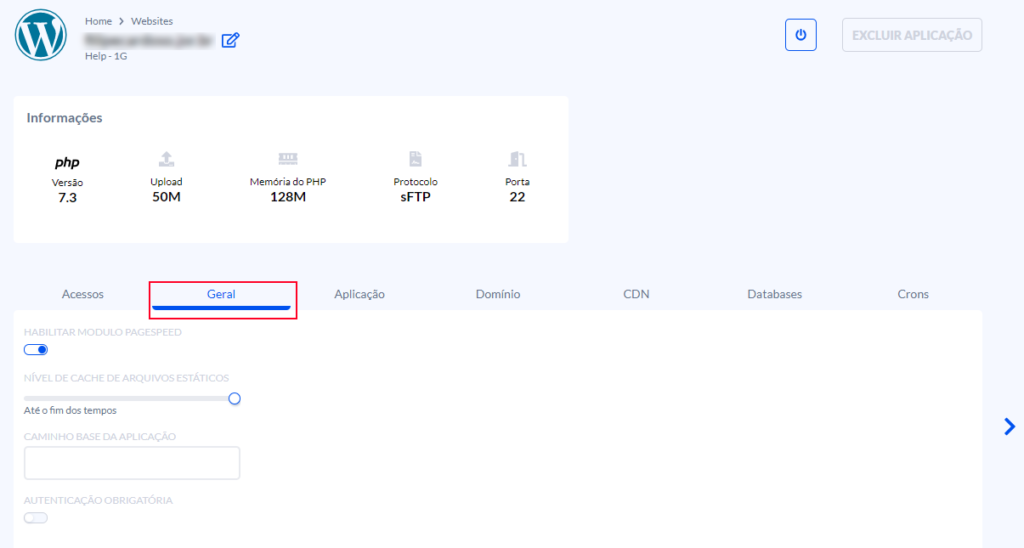Click the PHP memory chip icon

point(288,159)
